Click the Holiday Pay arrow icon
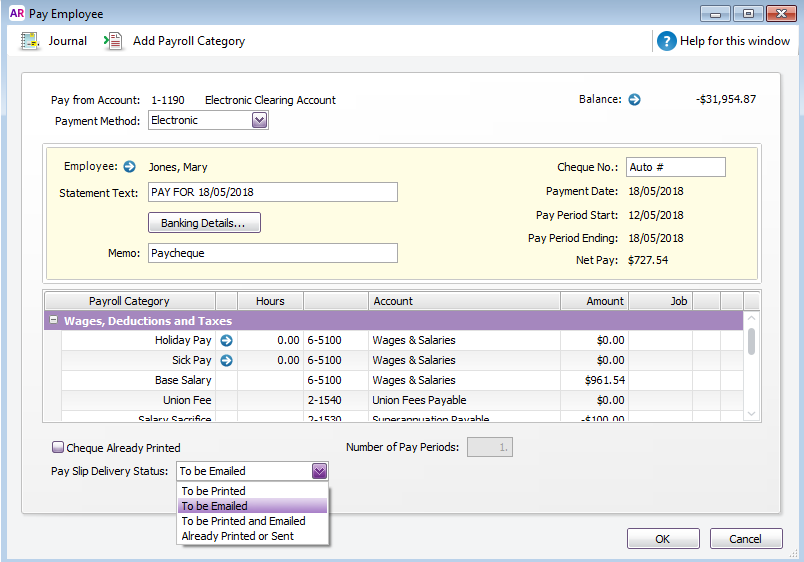This screenshot has height=562, width=804. click(226, 340)
